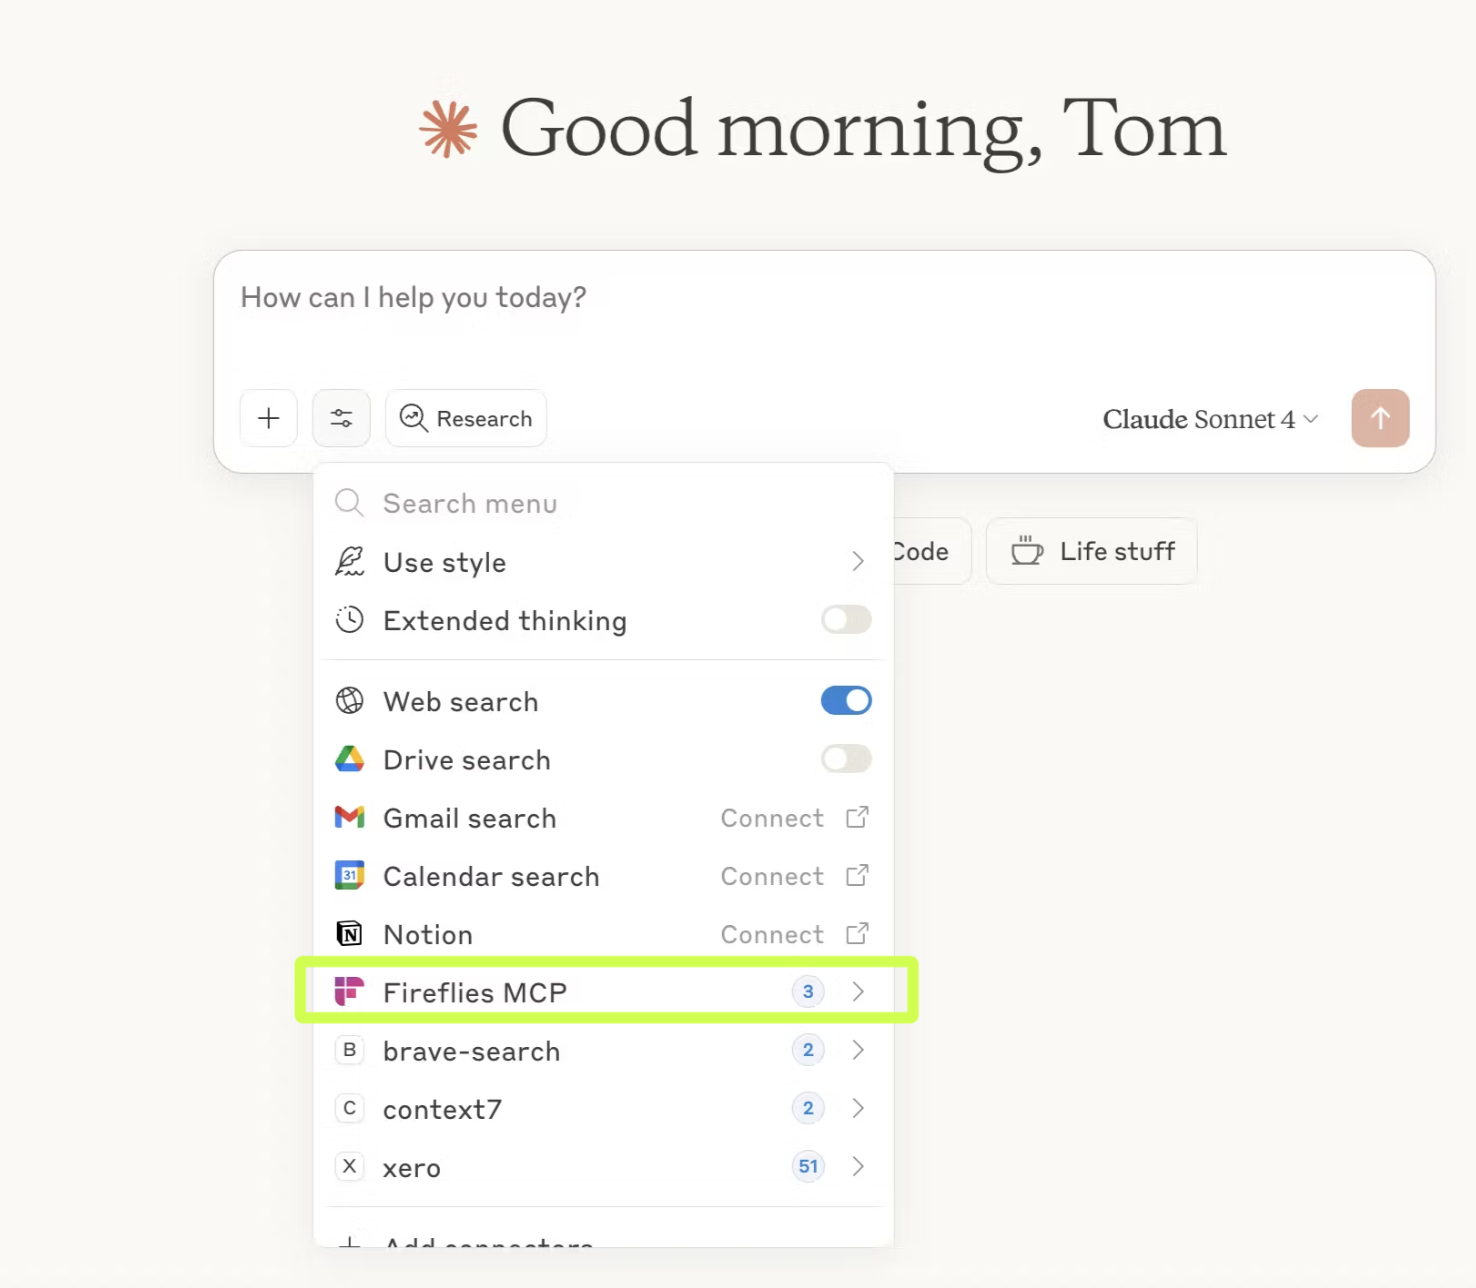Screen dimensions: 1476x1288
Task: Click the Gmail icon
Action: 349,818
